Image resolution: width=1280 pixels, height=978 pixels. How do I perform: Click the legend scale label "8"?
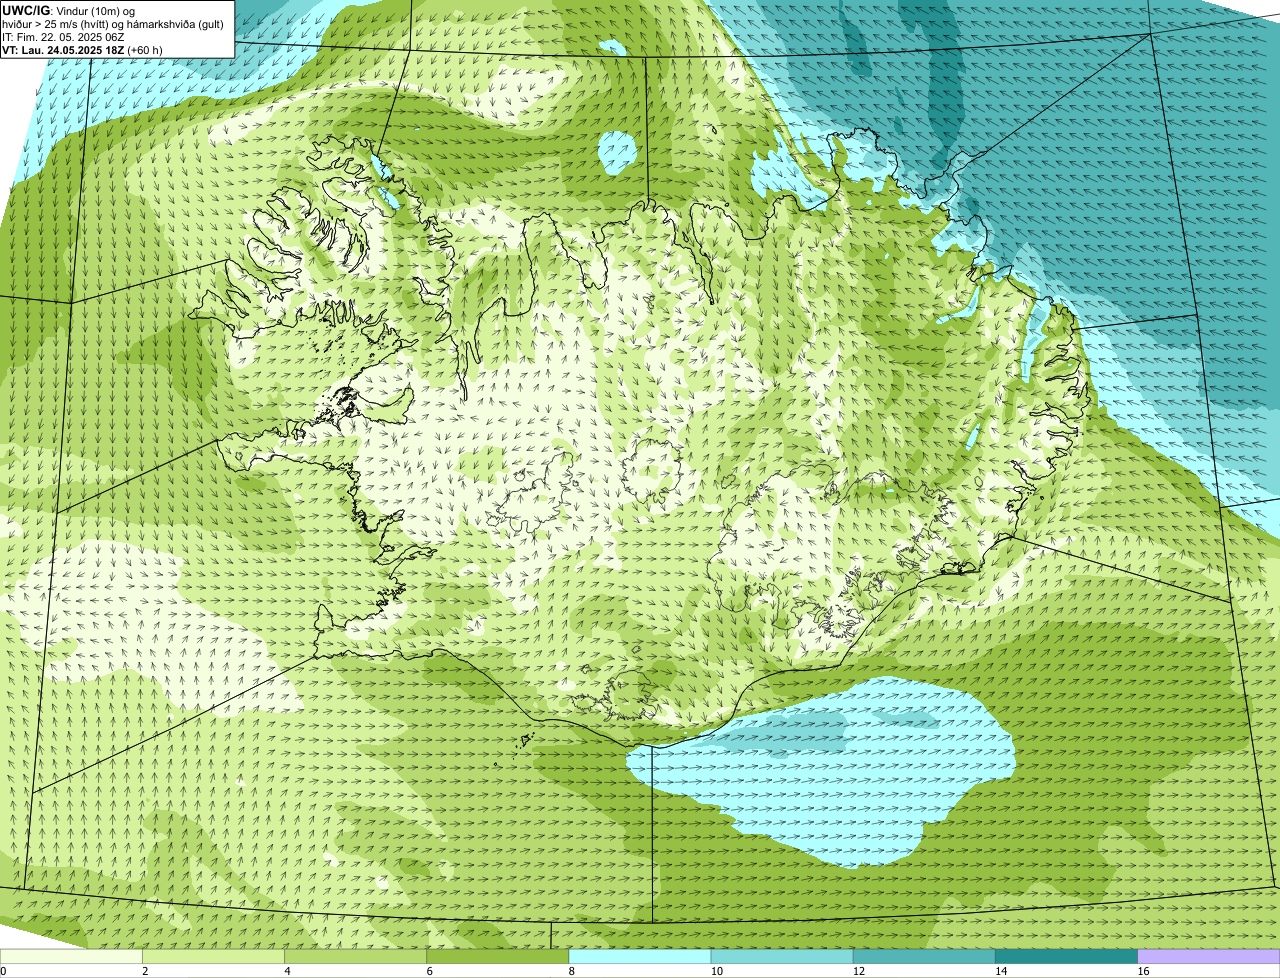click(571, 971)
